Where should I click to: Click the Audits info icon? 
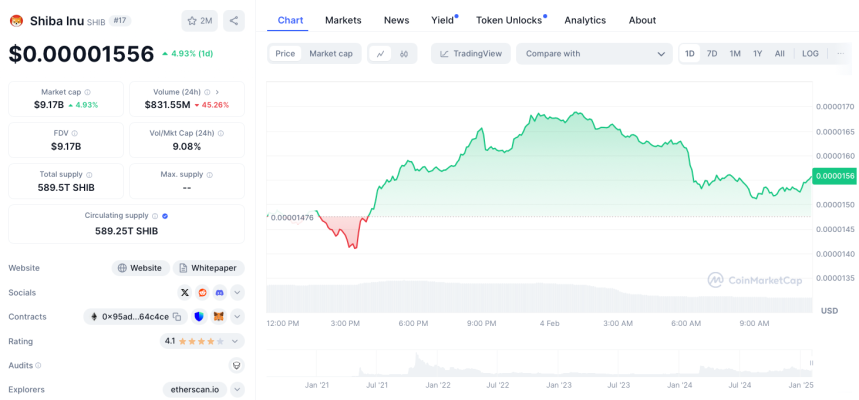[38, 365]
